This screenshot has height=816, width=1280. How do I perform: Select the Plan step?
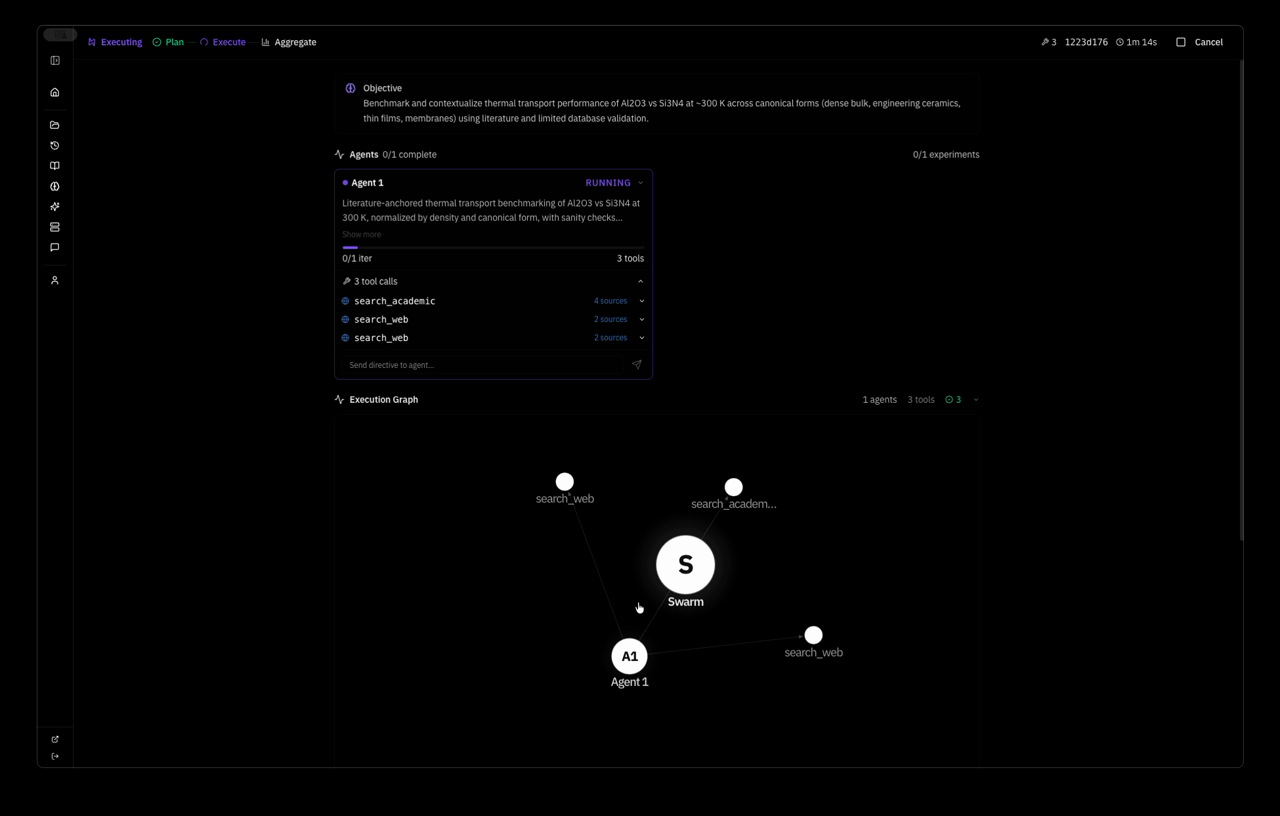coord(168,42)
